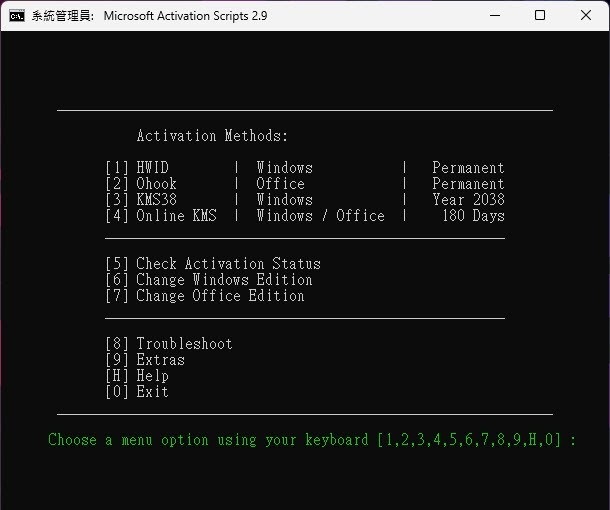Image resolution: width=610 pixels, height=510 pixels.
Task: Click the [9] Extras option
Action: click(145, 360)
